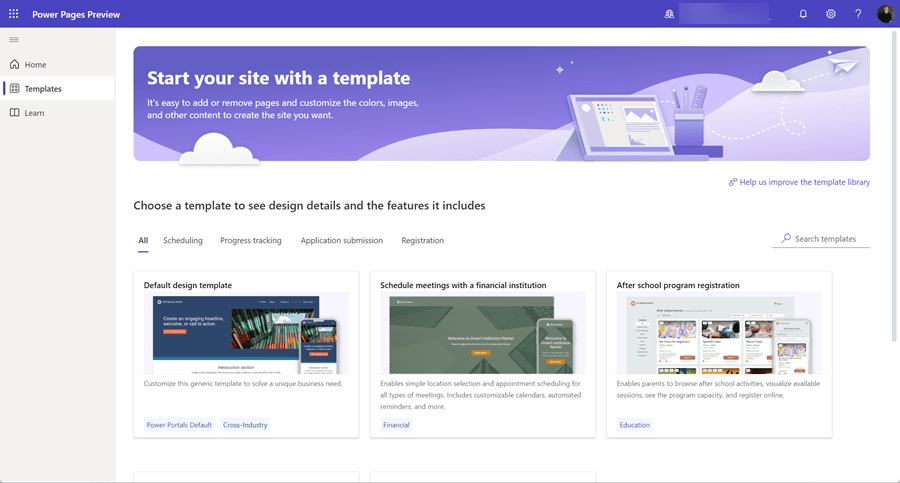Select Templates in left navigation
This screenshot has width=900, height=483.
coord(43,89)
